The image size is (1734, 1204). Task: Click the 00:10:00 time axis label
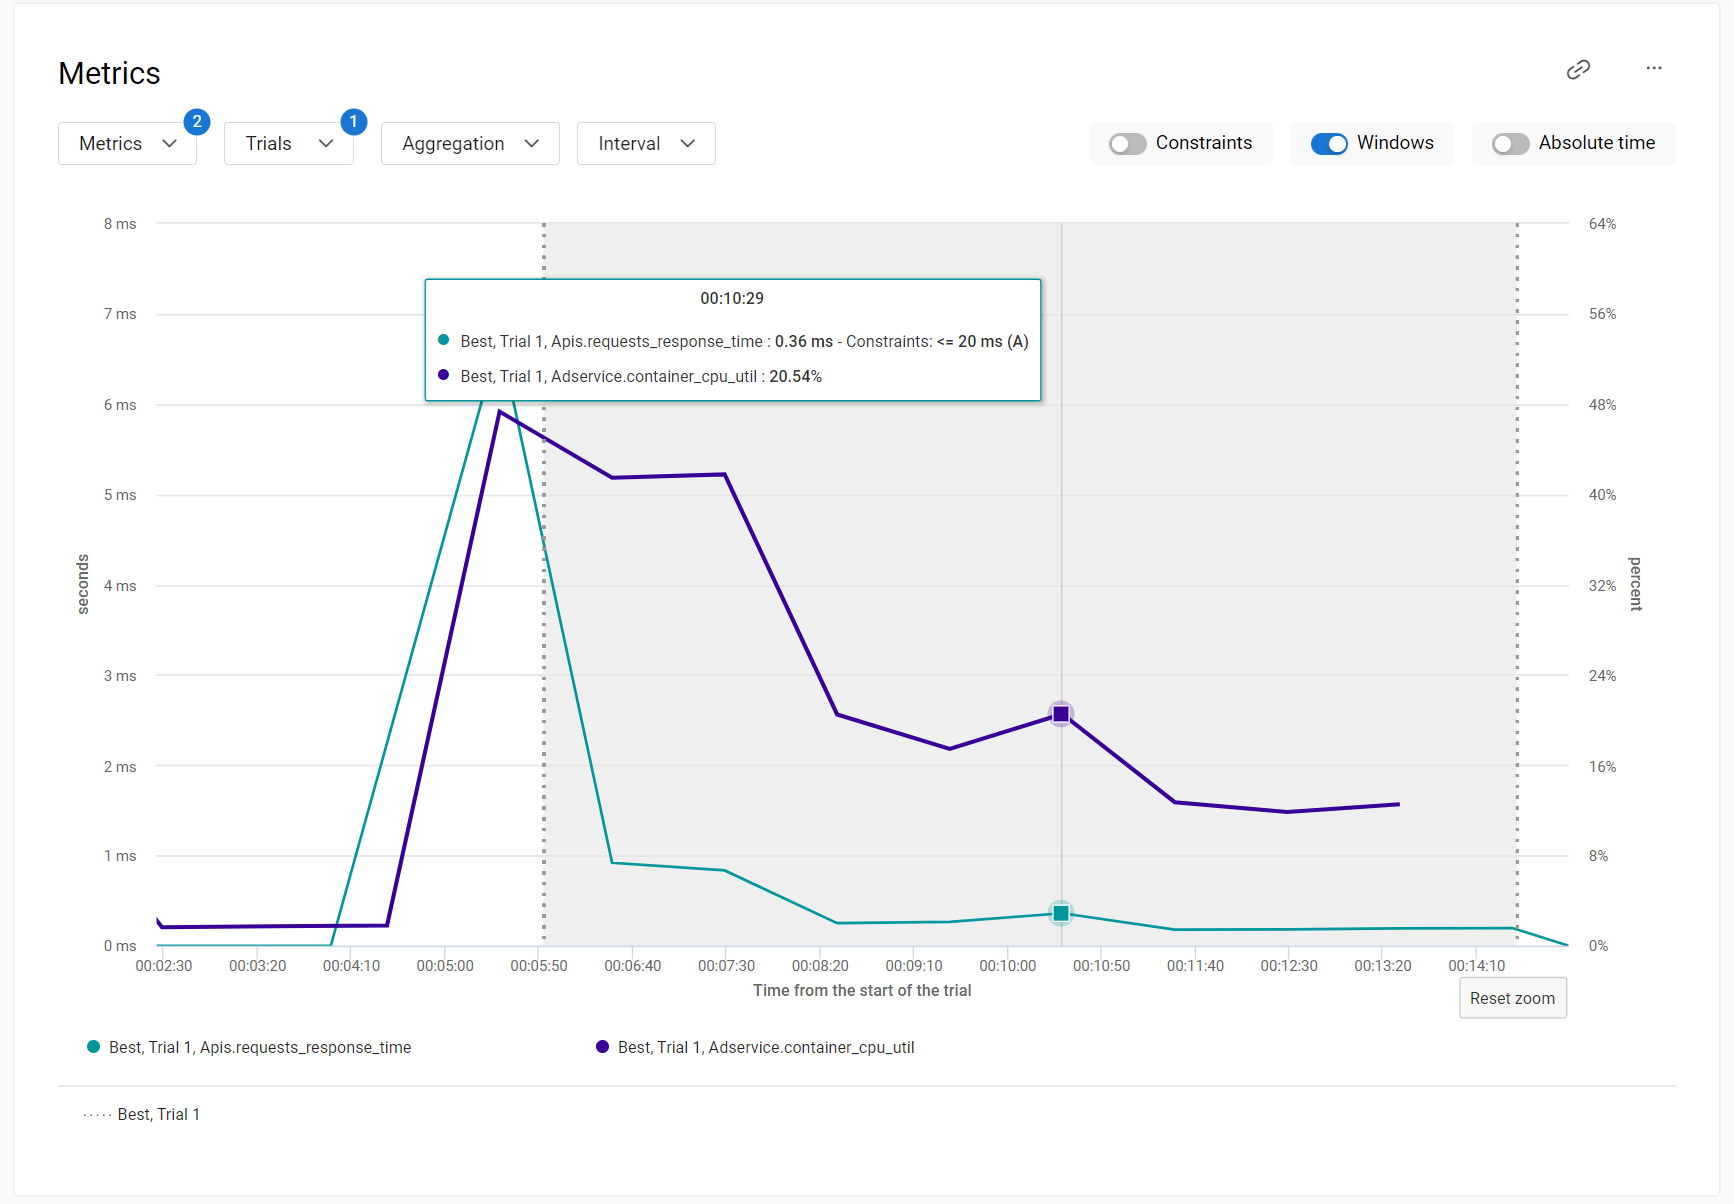point(1007,965)
